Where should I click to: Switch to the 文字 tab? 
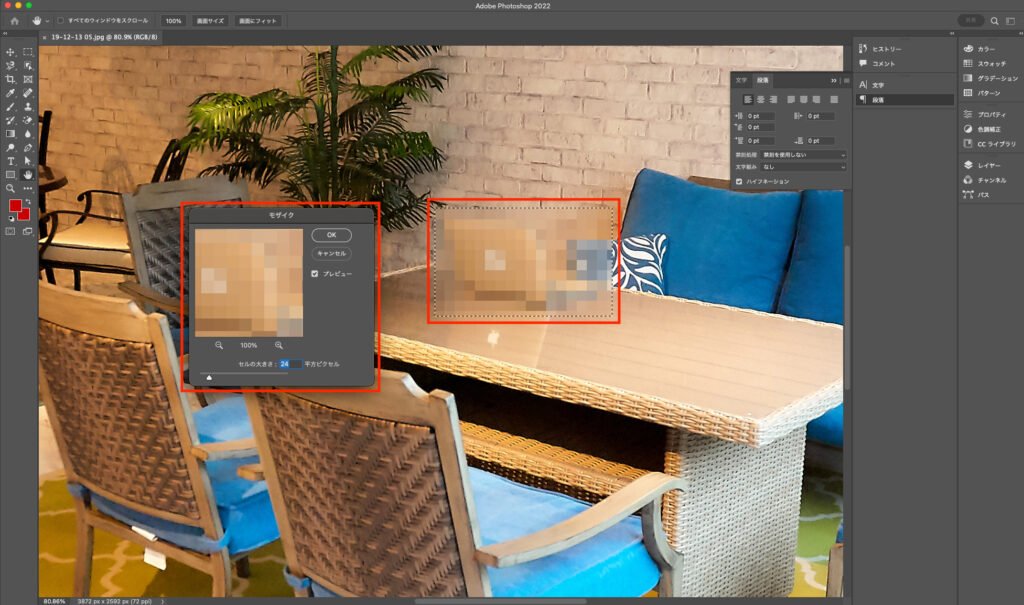point(740,80)
